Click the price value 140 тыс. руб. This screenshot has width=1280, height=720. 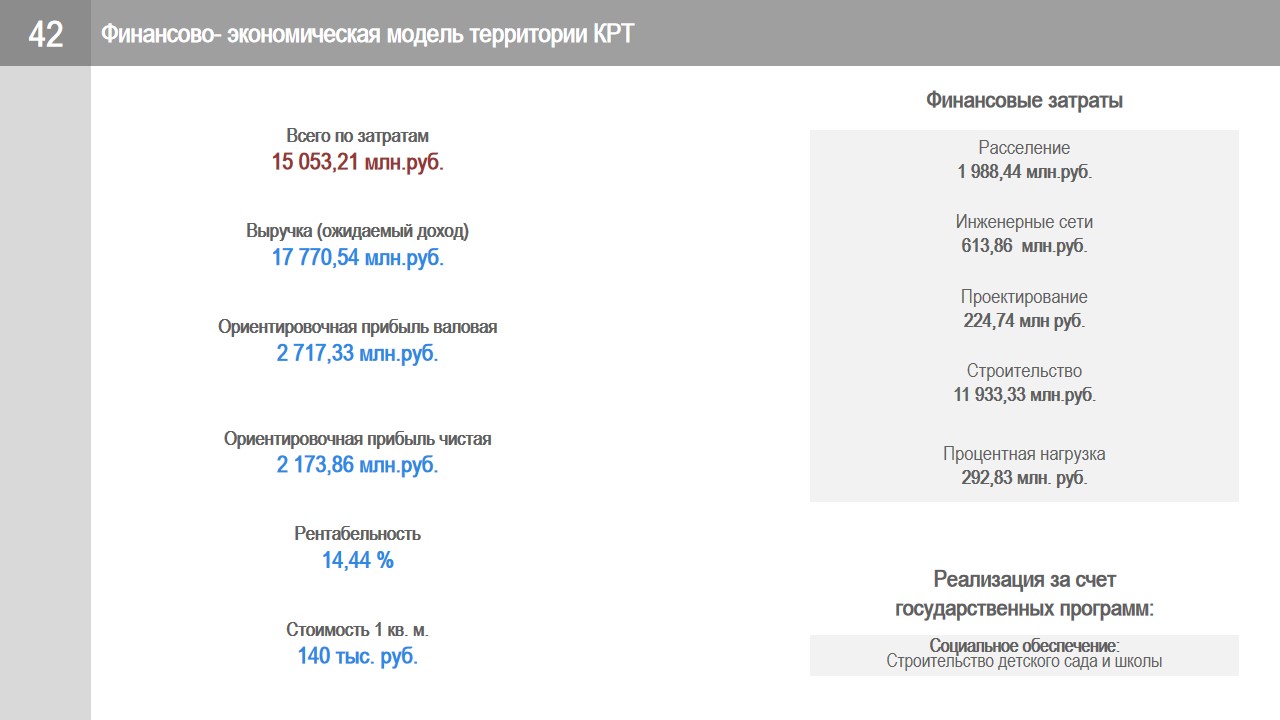click(357, 657)
